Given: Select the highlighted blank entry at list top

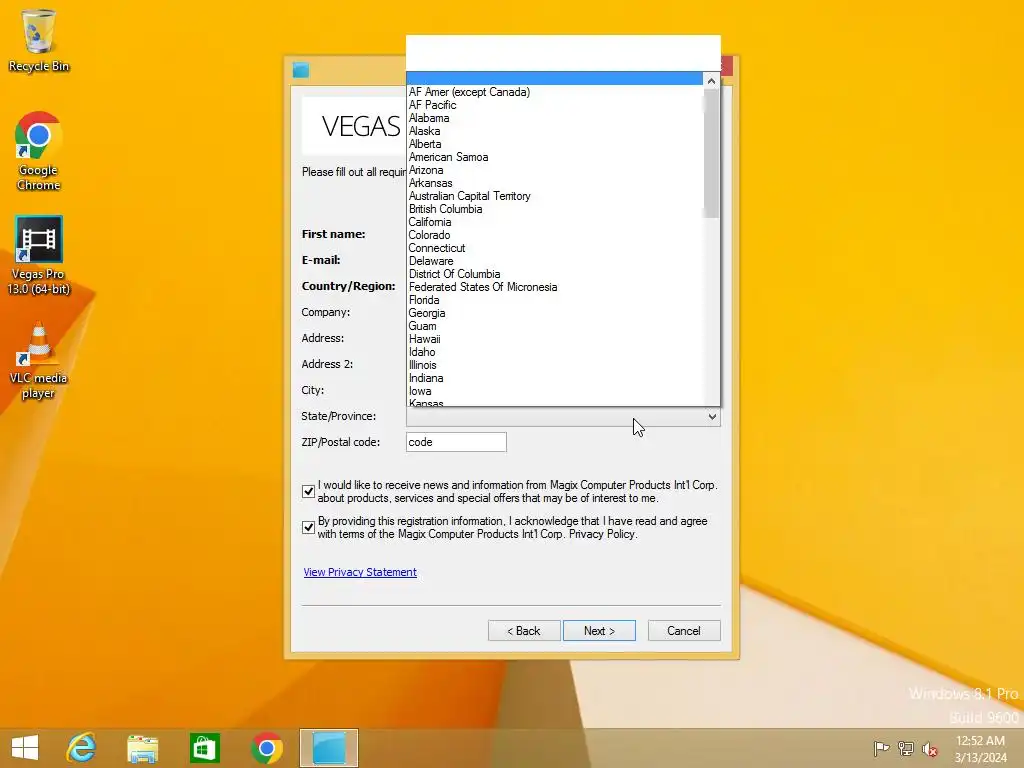Looking at the screenshot, I should pos(554,78).
